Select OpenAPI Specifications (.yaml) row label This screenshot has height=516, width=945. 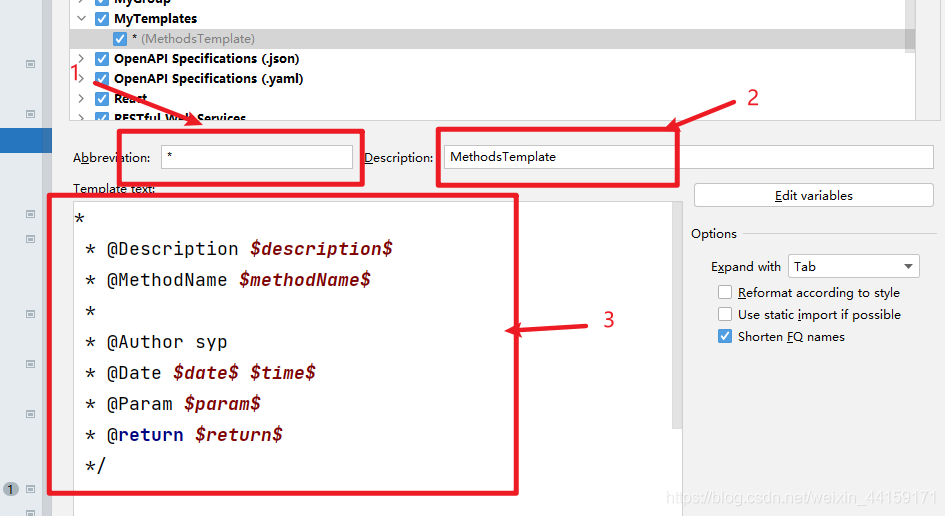(209, 78)
